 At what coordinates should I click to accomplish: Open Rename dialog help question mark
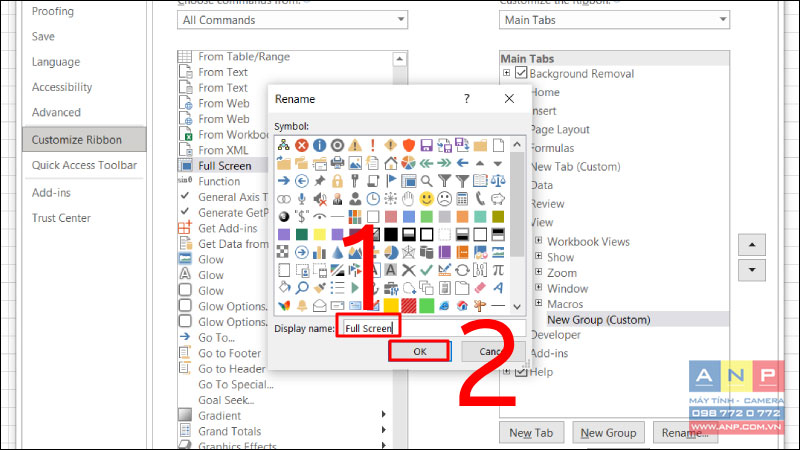[x=466, y=98]
